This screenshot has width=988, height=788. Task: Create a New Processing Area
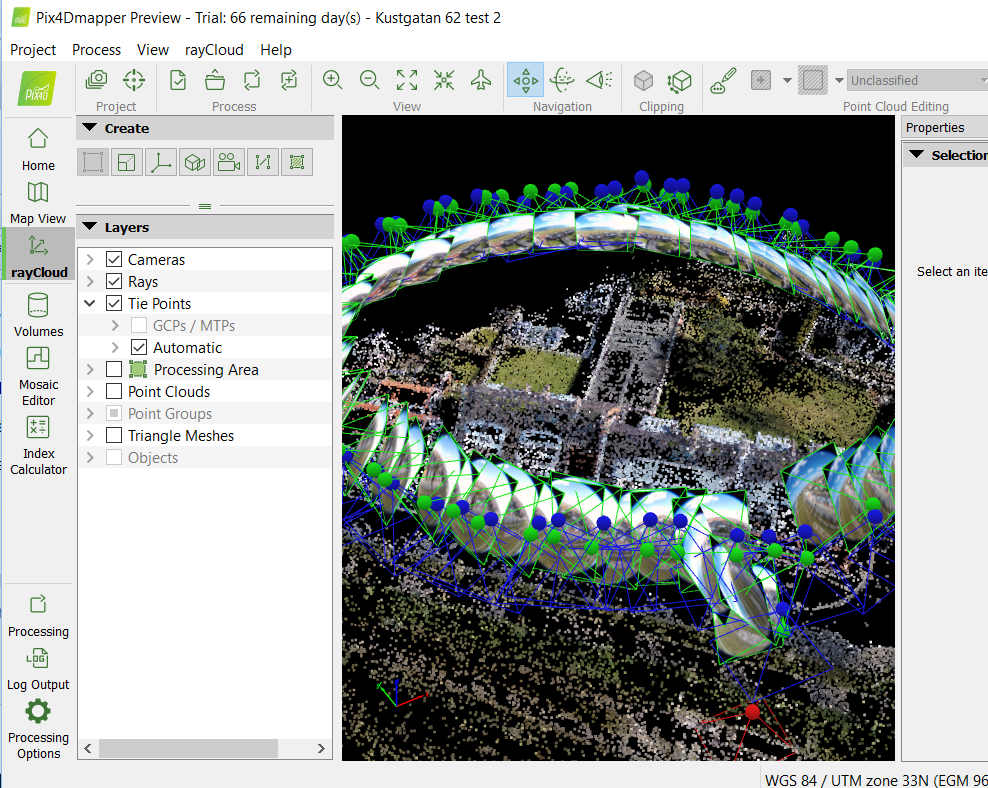click(93, 163)
